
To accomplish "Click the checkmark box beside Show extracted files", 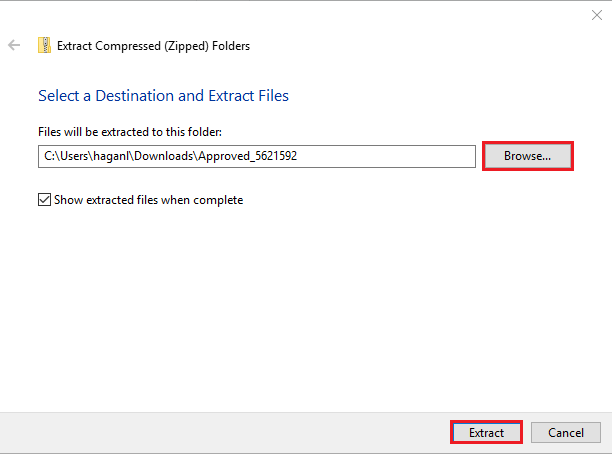I will (44, 199).
